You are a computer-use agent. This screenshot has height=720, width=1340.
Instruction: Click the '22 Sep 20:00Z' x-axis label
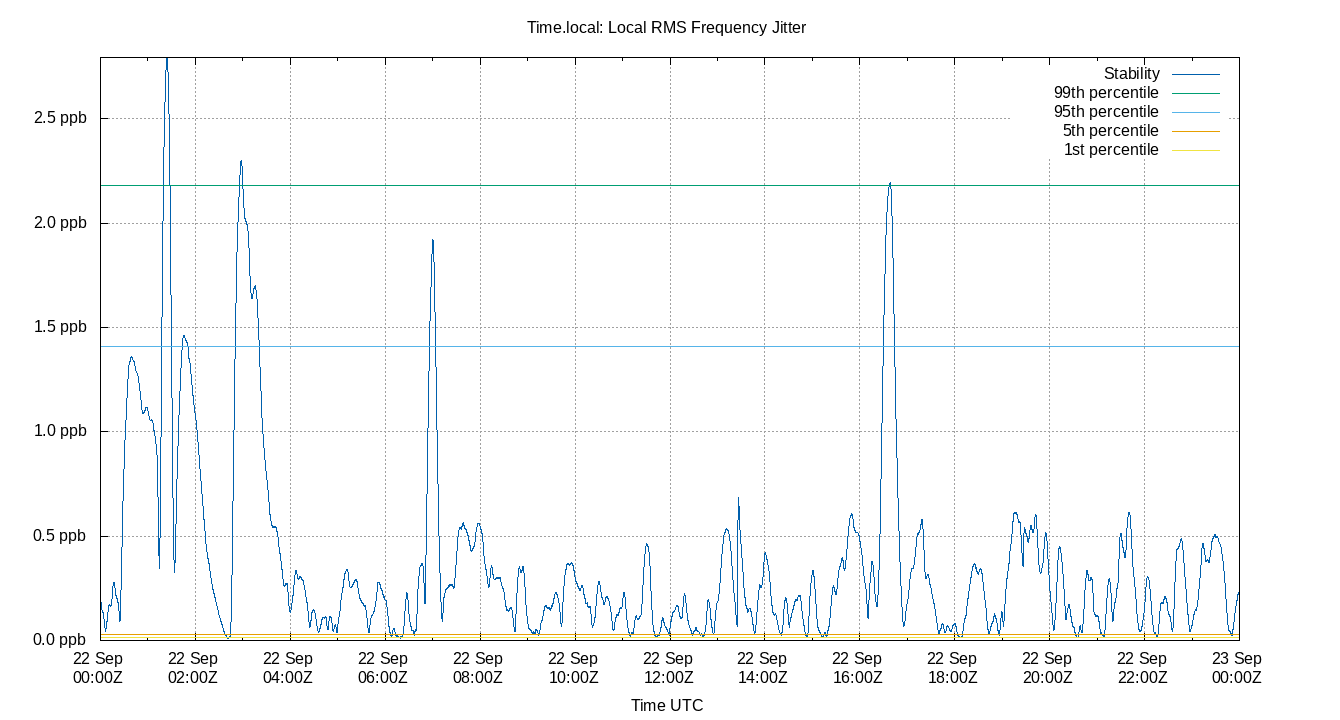point(1048,668)
